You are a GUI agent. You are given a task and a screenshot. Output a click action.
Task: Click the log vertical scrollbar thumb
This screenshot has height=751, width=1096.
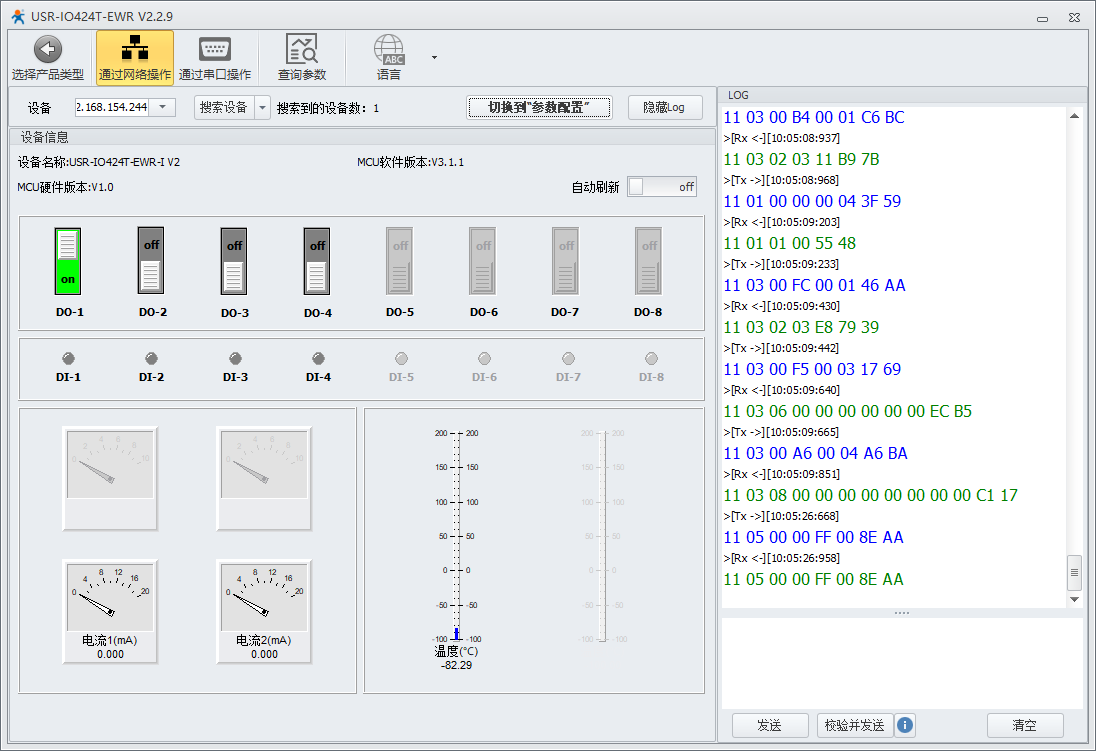[x=1074, y=573]
